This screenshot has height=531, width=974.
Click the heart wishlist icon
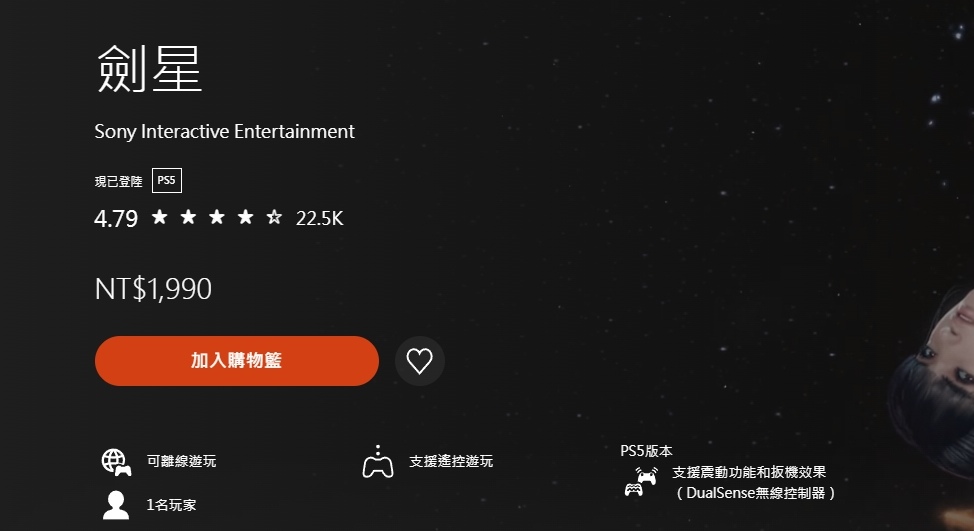(x=419, y=361)
